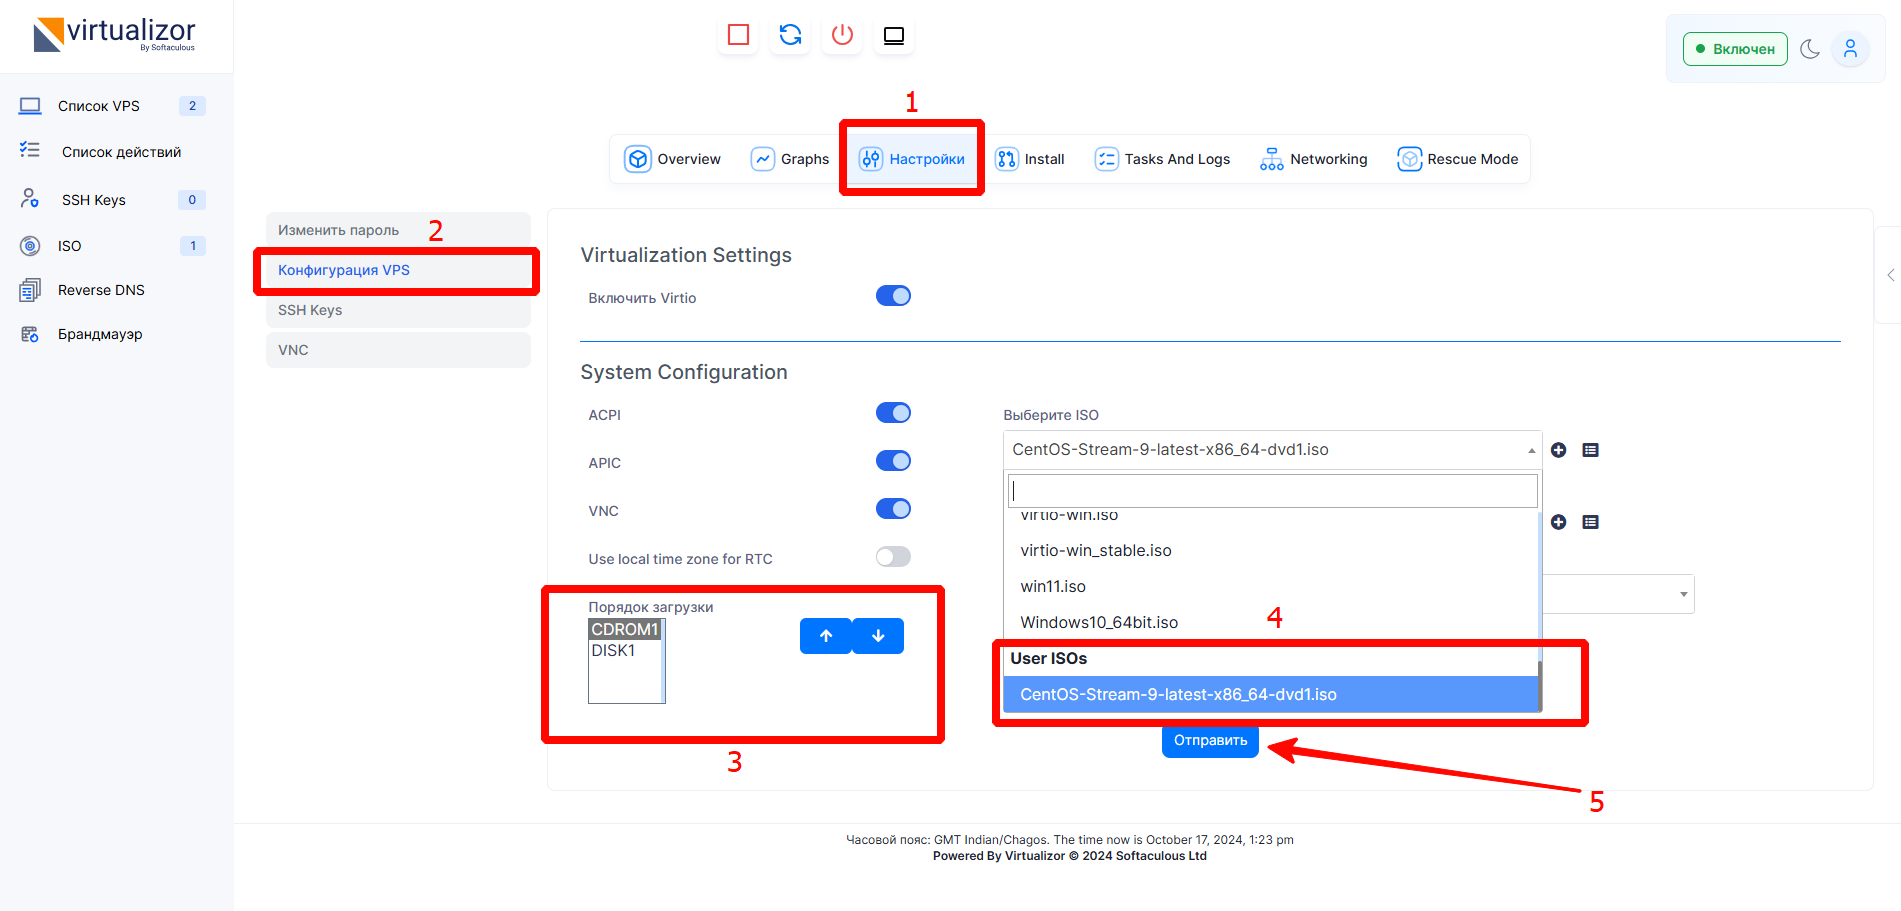The image size is (1901, 911).
Task: Choose win11.iso from the list
Action: 1270,586
